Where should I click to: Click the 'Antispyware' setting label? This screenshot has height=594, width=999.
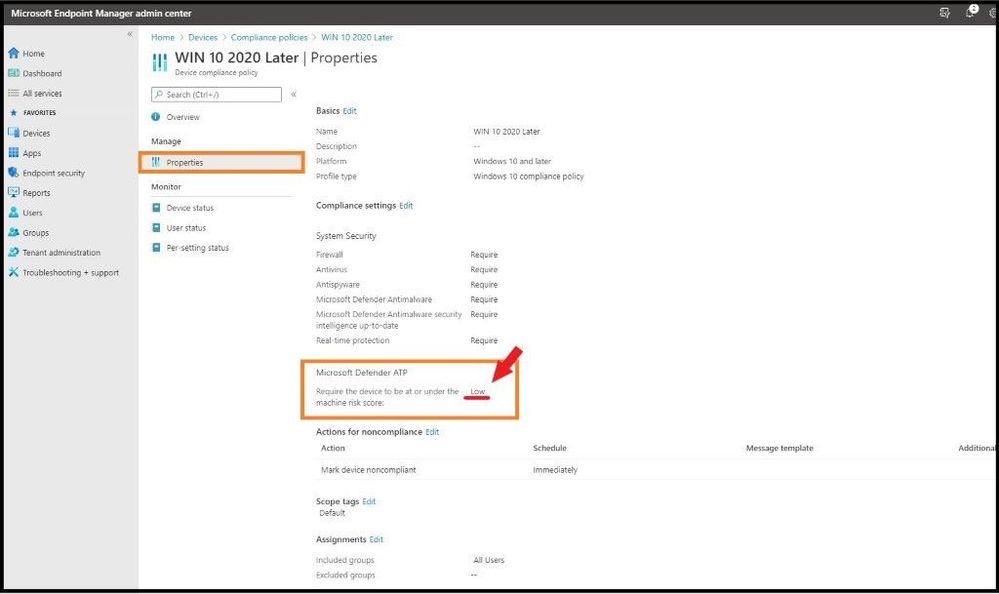tap(338, 285)
